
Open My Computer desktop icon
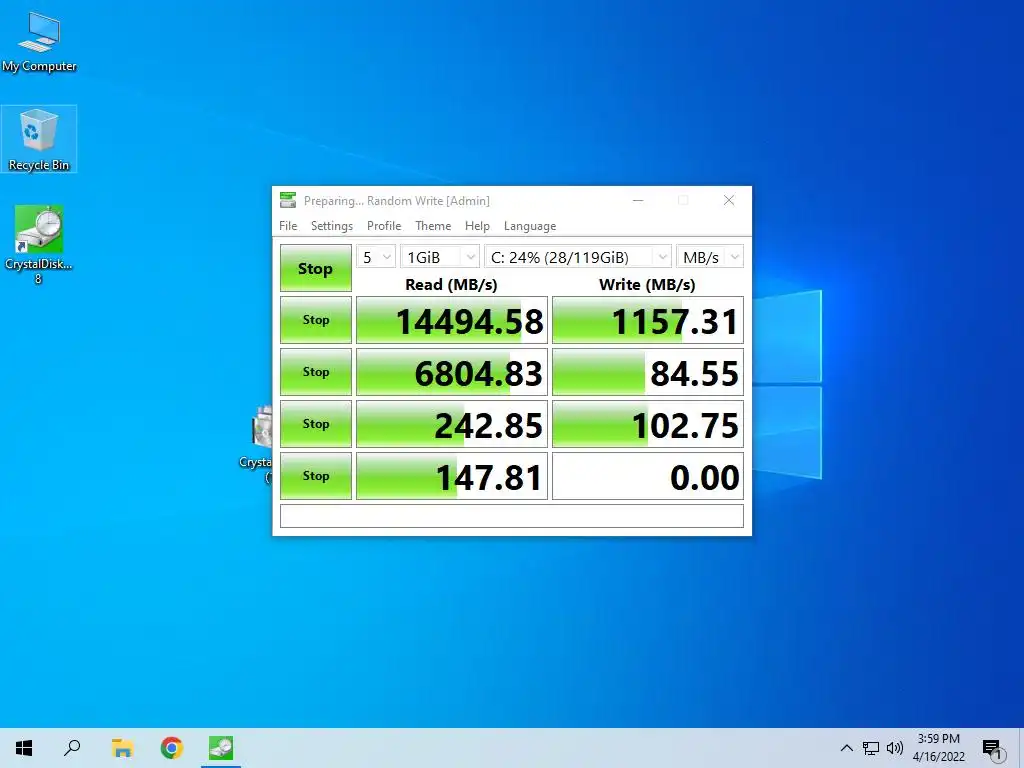click(x=39, y=42)
